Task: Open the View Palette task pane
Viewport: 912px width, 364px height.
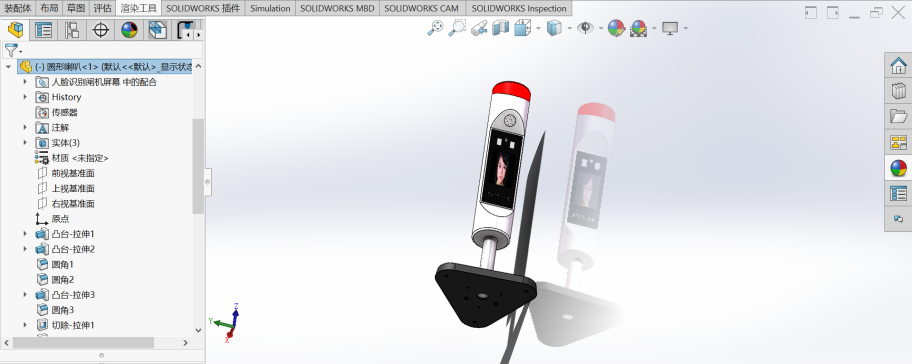Action: point(899,142)
